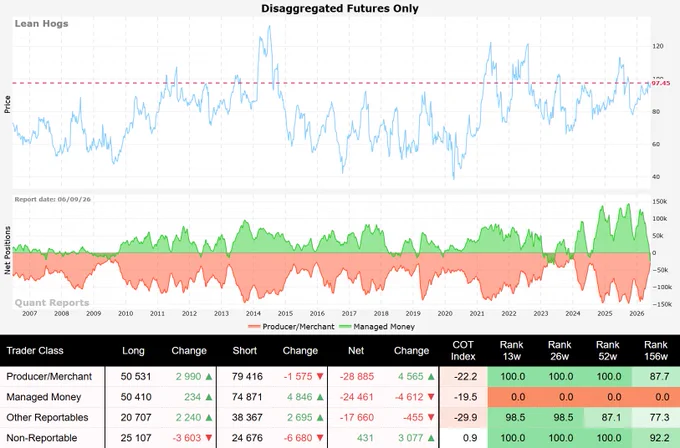Viewport: 680px width, 448px height.
Task: Click the COT Index value -29.9
Action: (x=465, y=417)
